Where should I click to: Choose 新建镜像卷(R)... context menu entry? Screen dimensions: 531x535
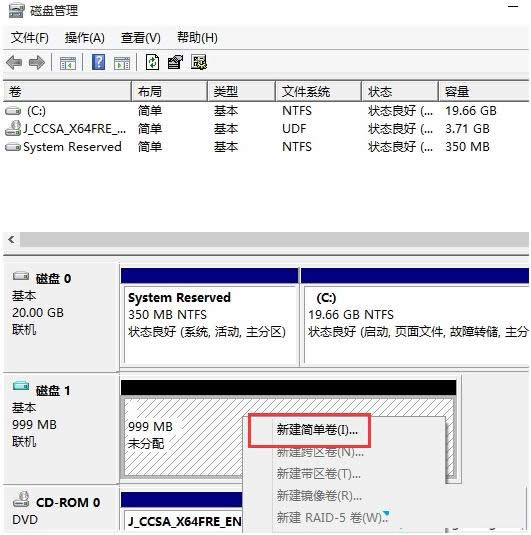click(319, 496)
